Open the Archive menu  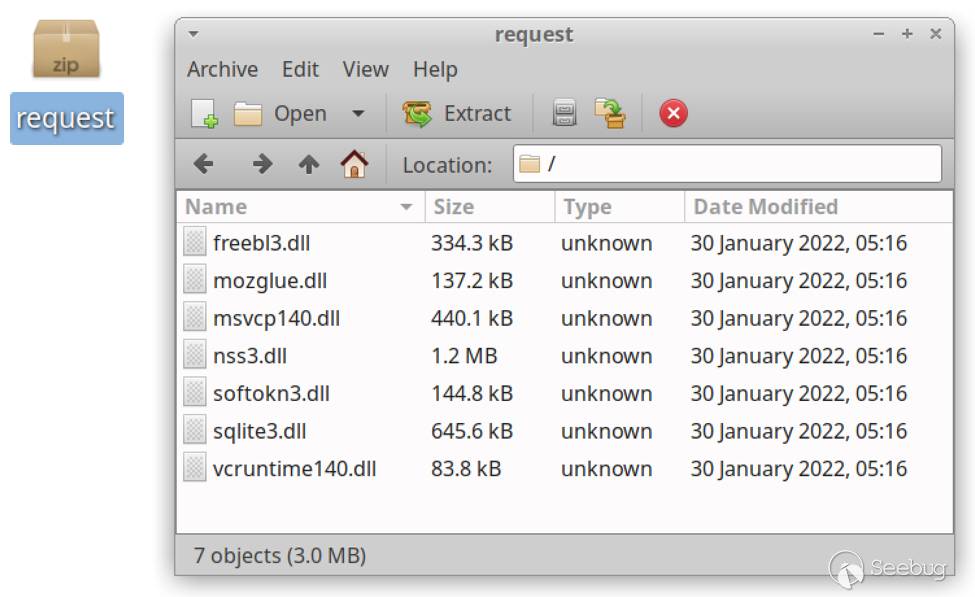coord(222,69)
